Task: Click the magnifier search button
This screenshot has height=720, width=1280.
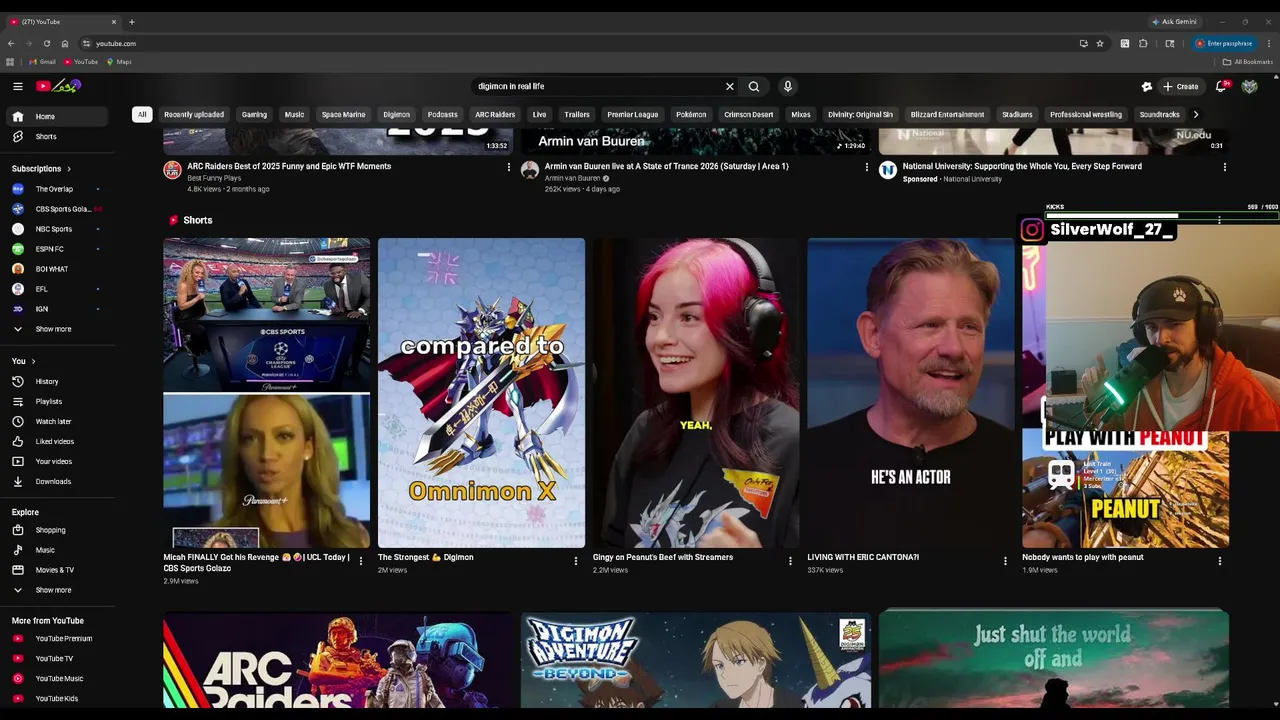Action: pos(754,86)
